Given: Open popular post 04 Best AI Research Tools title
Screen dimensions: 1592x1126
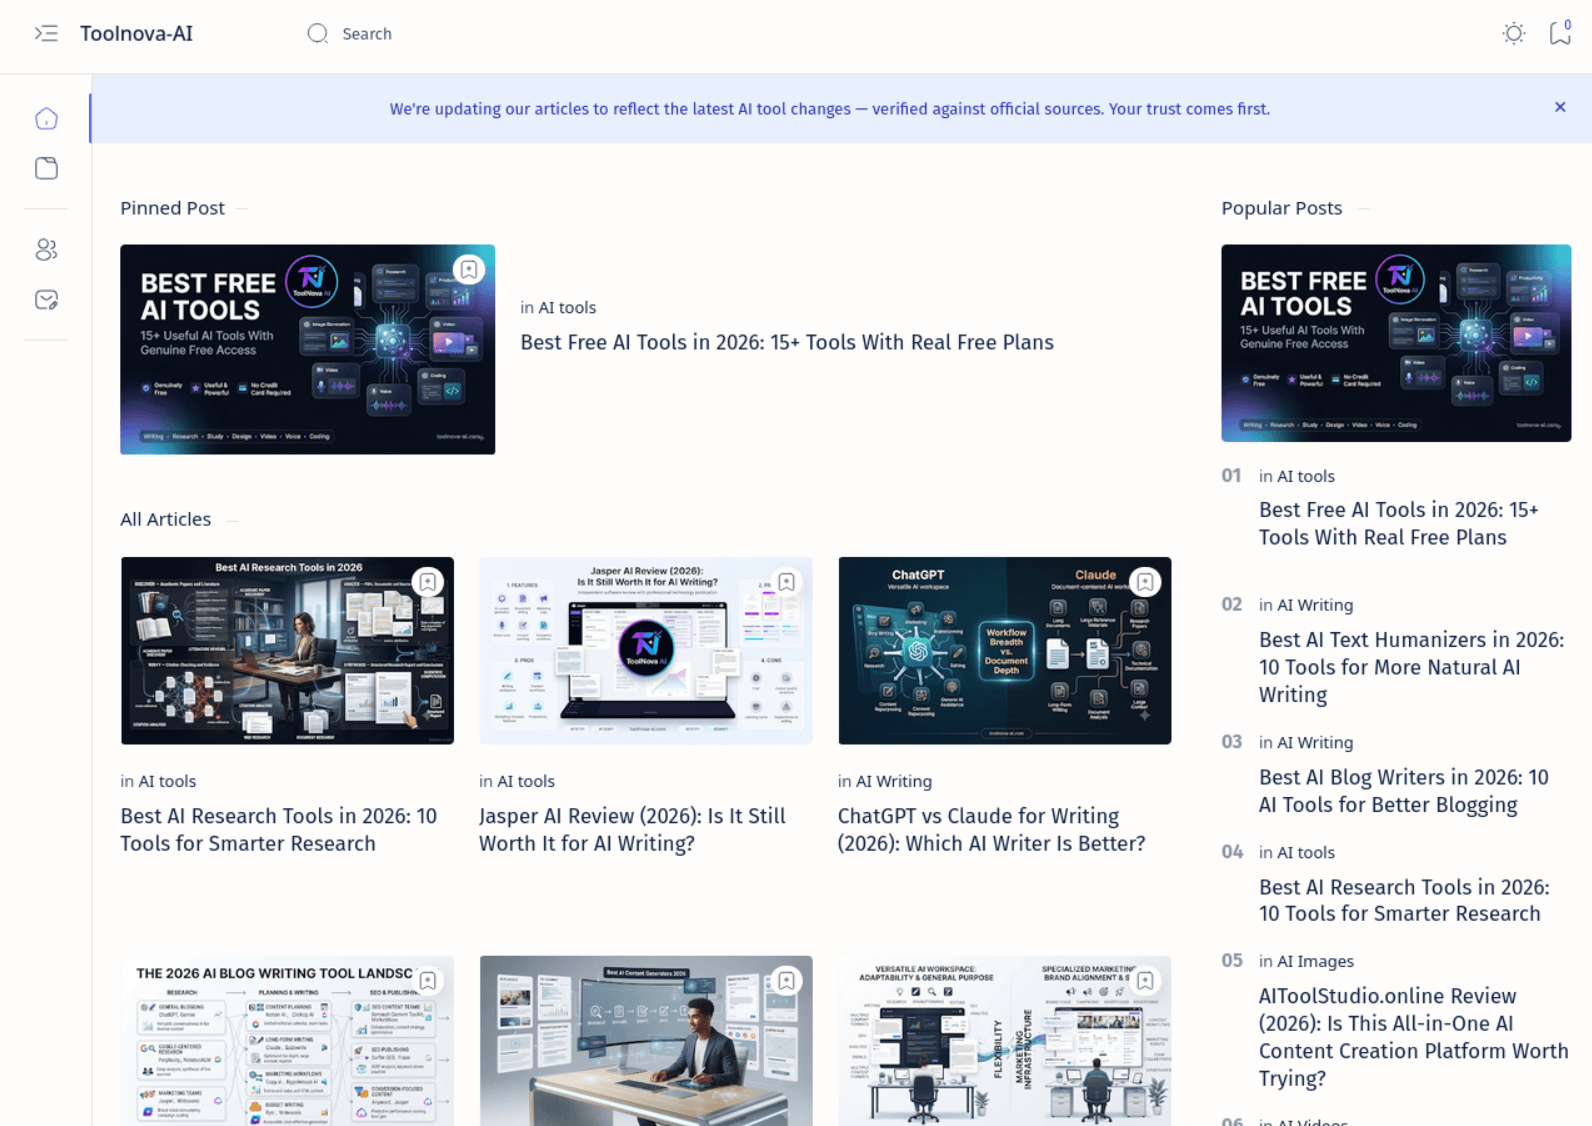Looking at the screenshot, I should click(1404, 900).
